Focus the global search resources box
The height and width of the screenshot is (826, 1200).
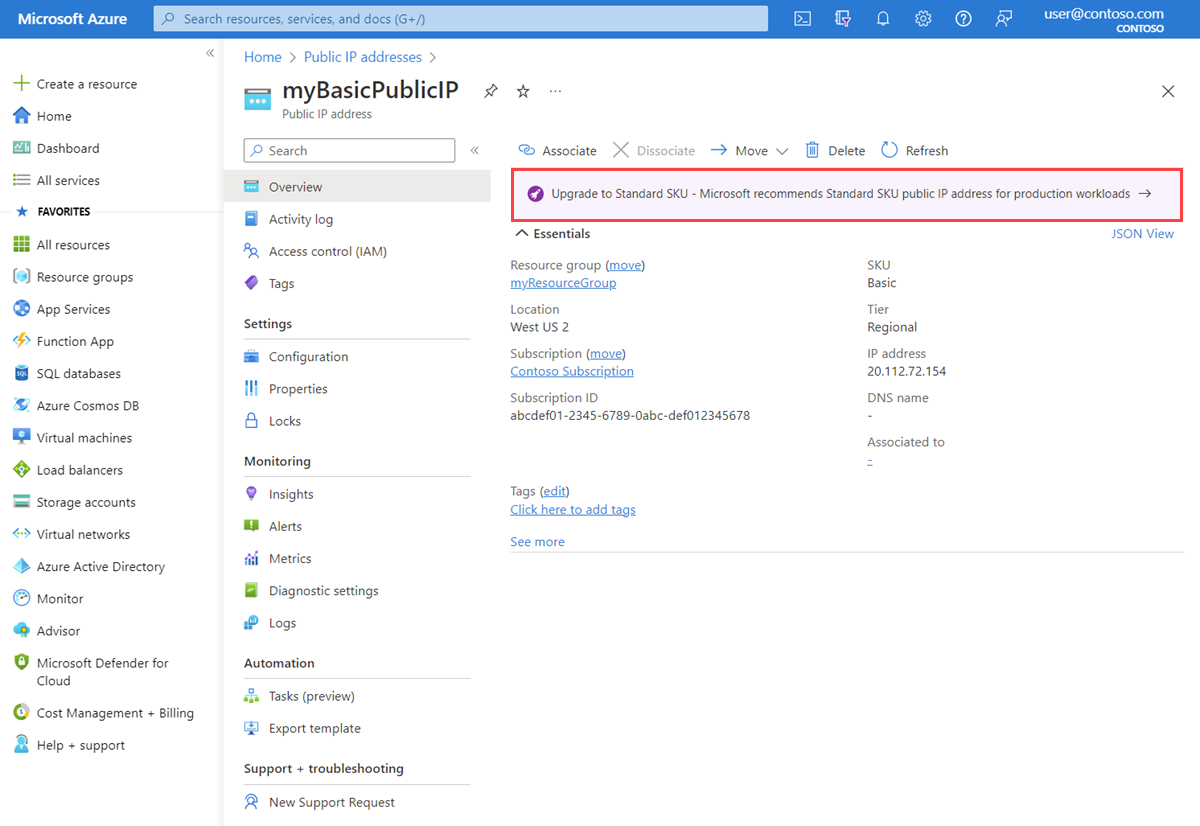(461, 19)
